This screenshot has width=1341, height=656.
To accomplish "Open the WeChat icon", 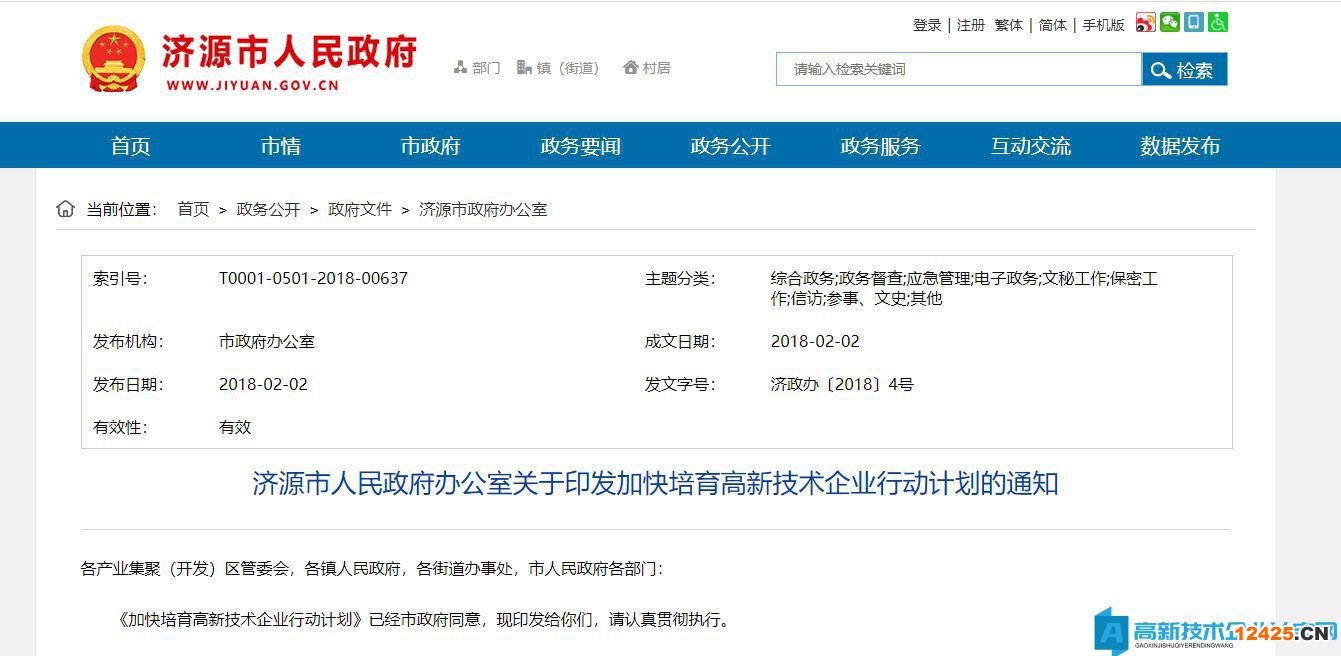I will click(1170, 23).
